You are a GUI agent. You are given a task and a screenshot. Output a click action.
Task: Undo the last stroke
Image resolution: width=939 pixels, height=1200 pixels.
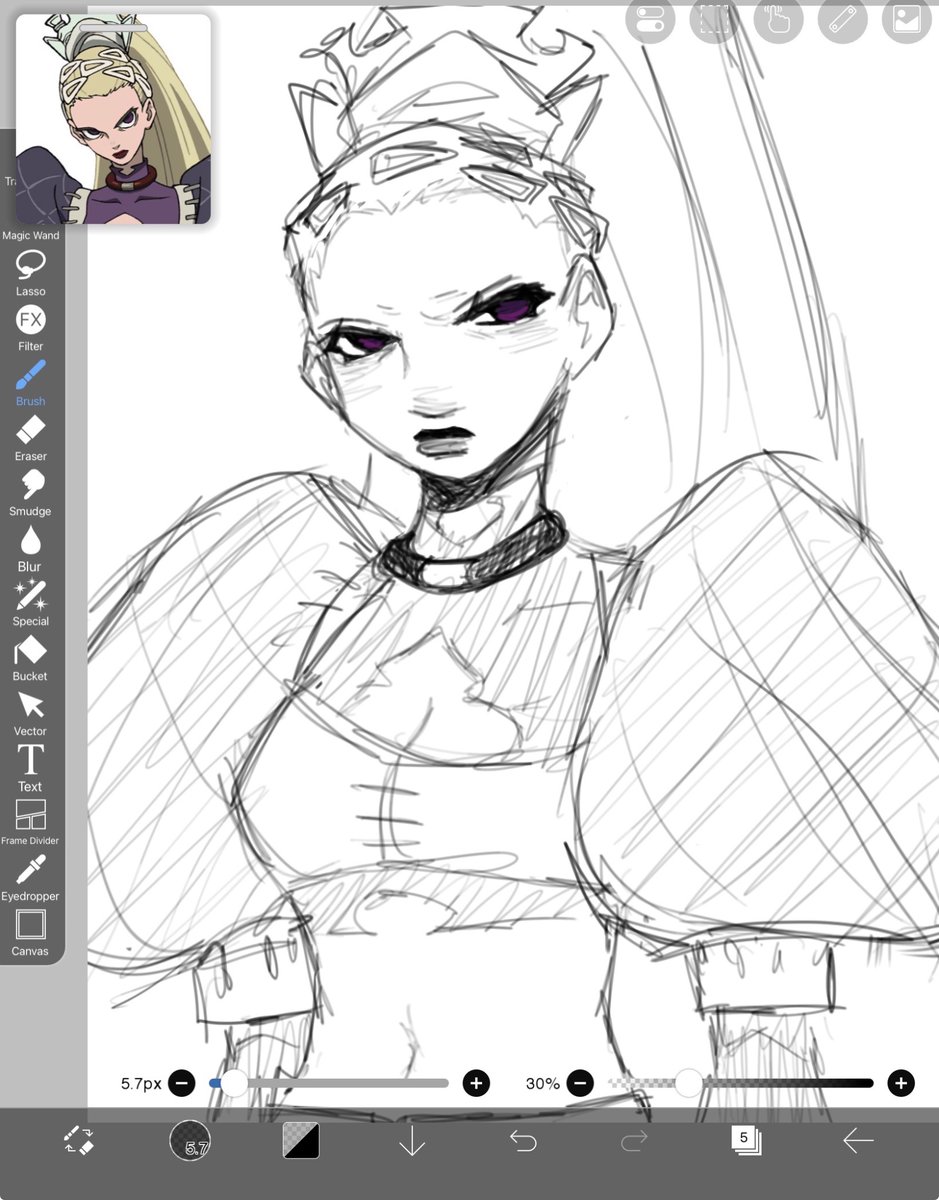click(x=523, y=1140)
